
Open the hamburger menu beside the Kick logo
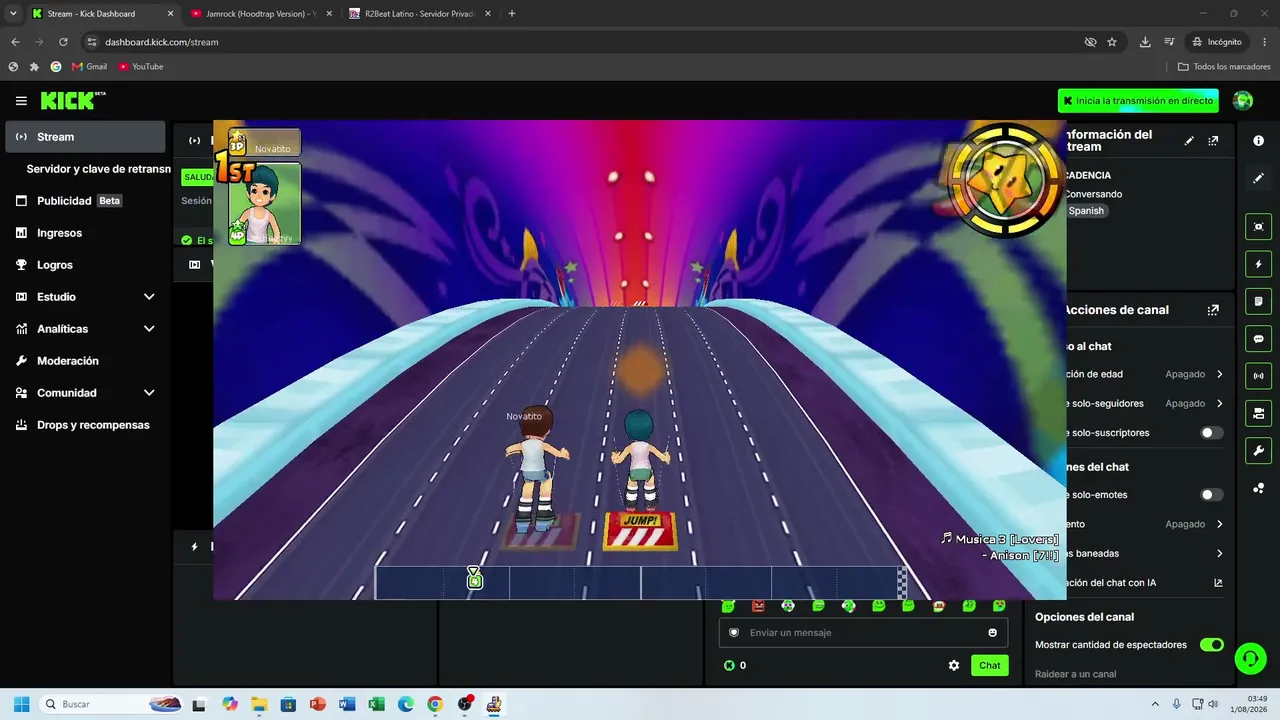pos(21,101)
